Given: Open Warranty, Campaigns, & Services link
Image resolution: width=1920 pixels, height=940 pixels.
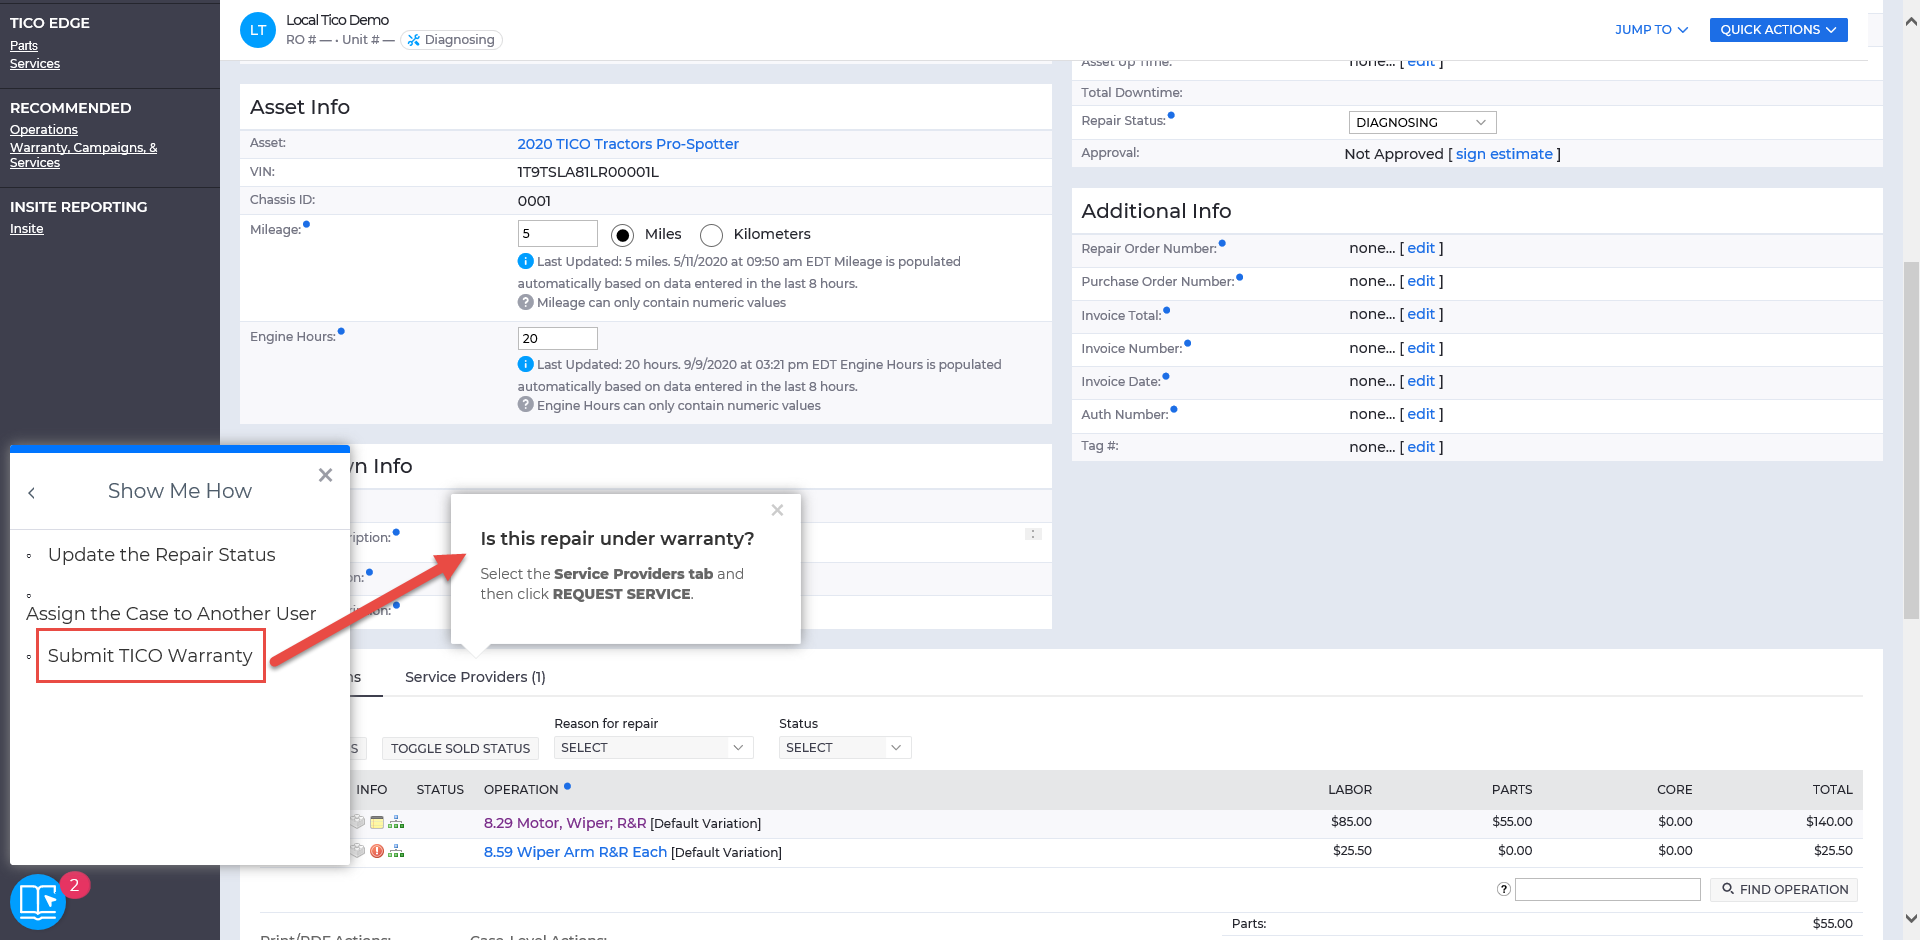Looking at the screenshot, I should (x=83, y=155).
